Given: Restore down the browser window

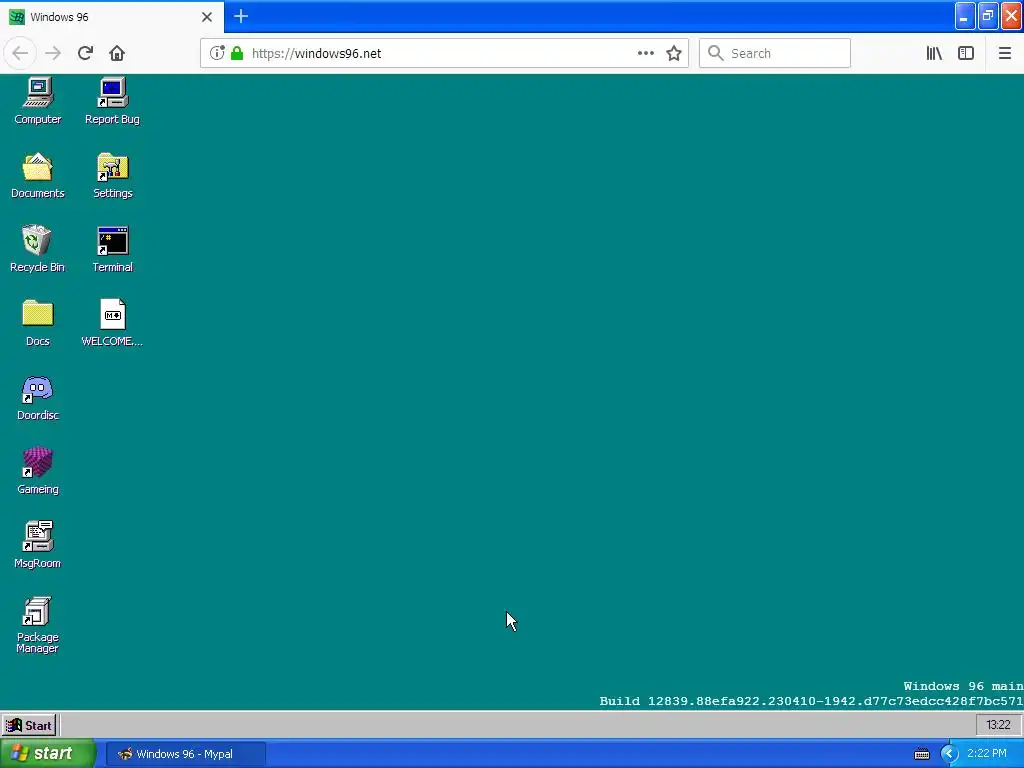Looking at the screenshot, I should coord(988,16).
